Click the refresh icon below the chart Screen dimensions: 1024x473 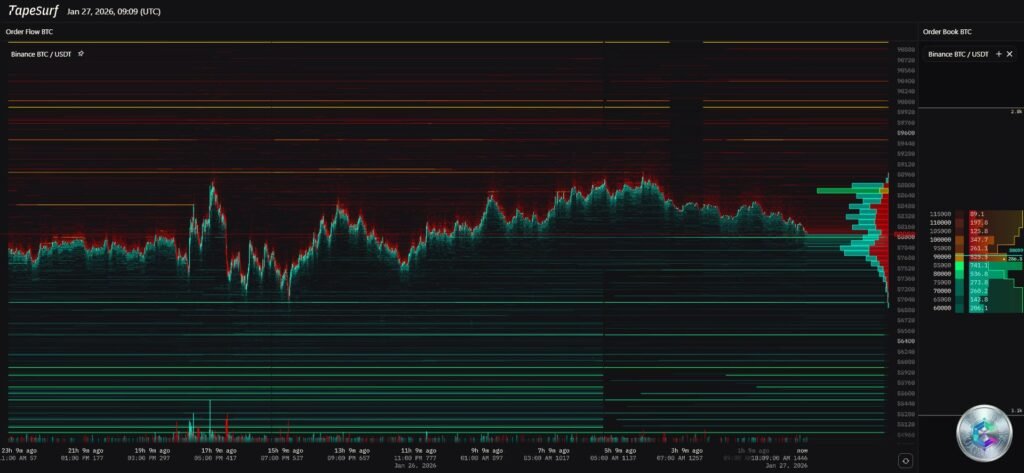[904, 460]
